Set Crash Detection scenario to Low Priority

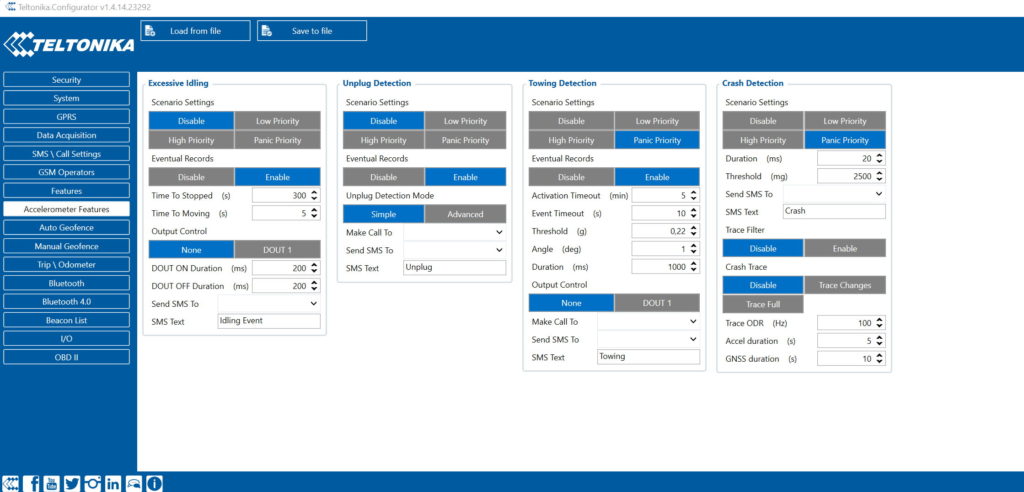(845, 121)
